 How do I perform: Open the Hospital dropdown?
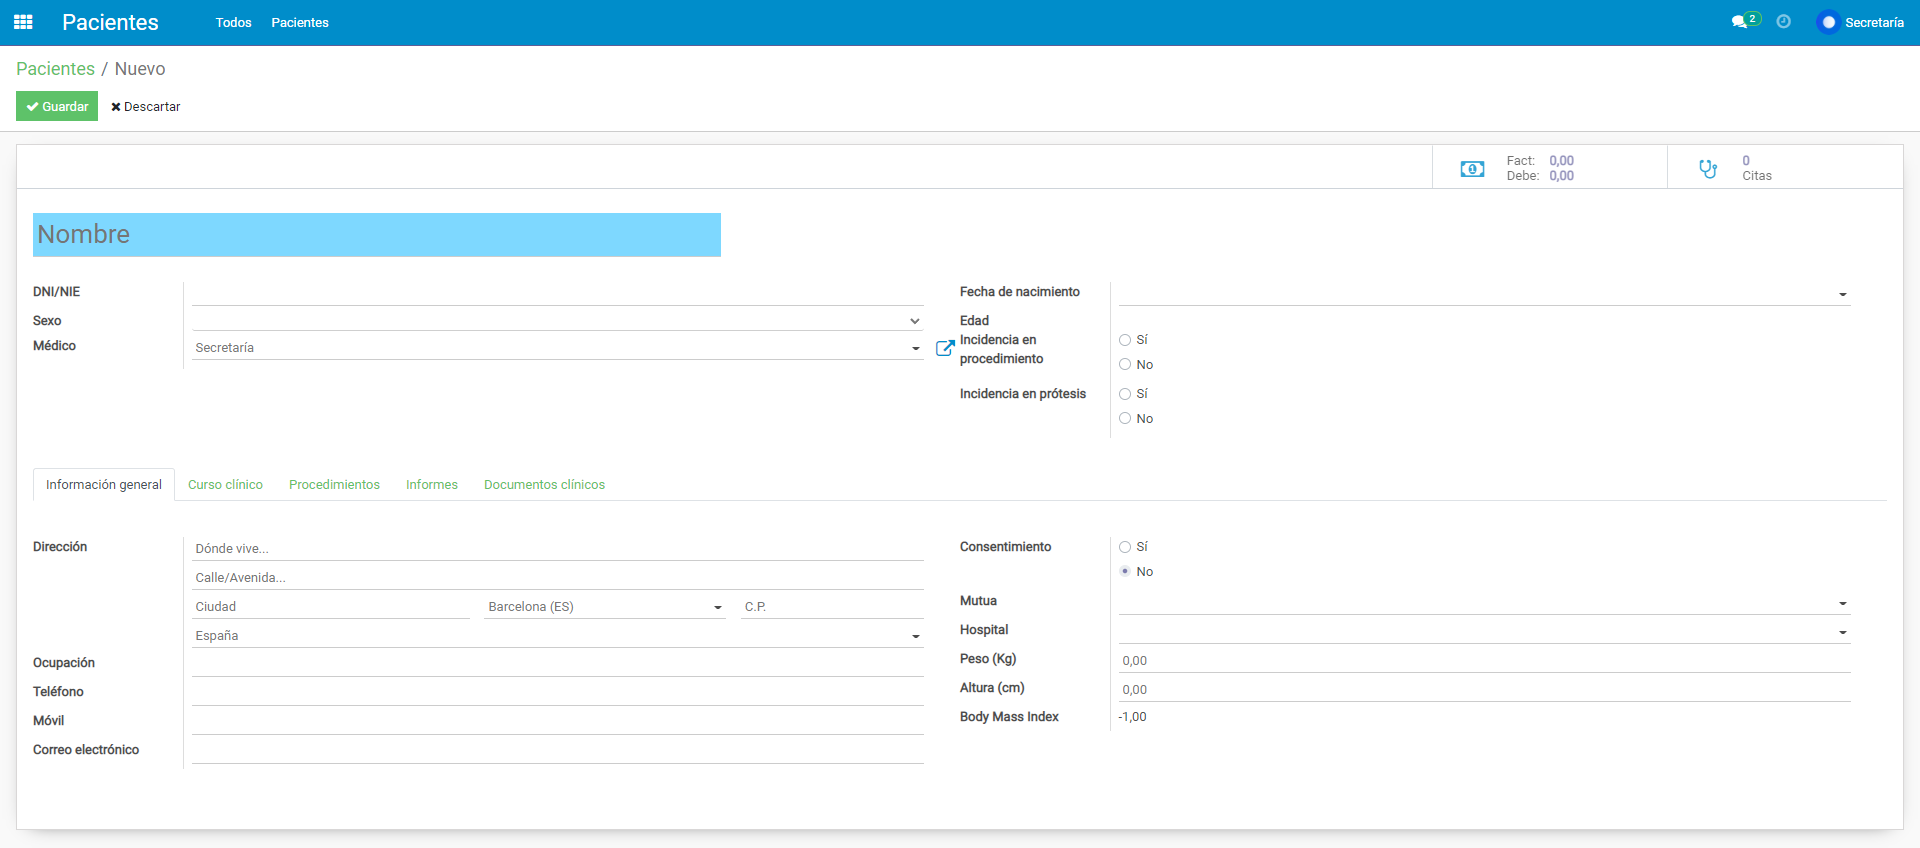coord(1484,632)
